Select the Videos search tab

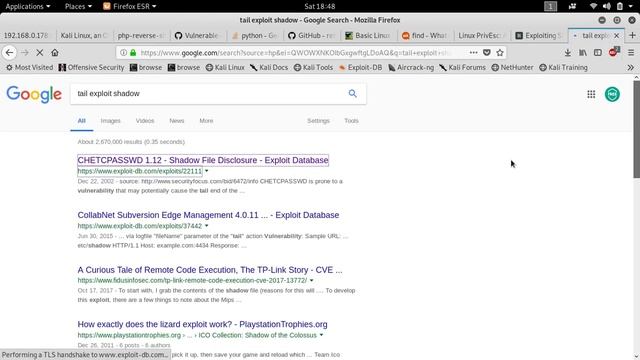click(145, 121)
